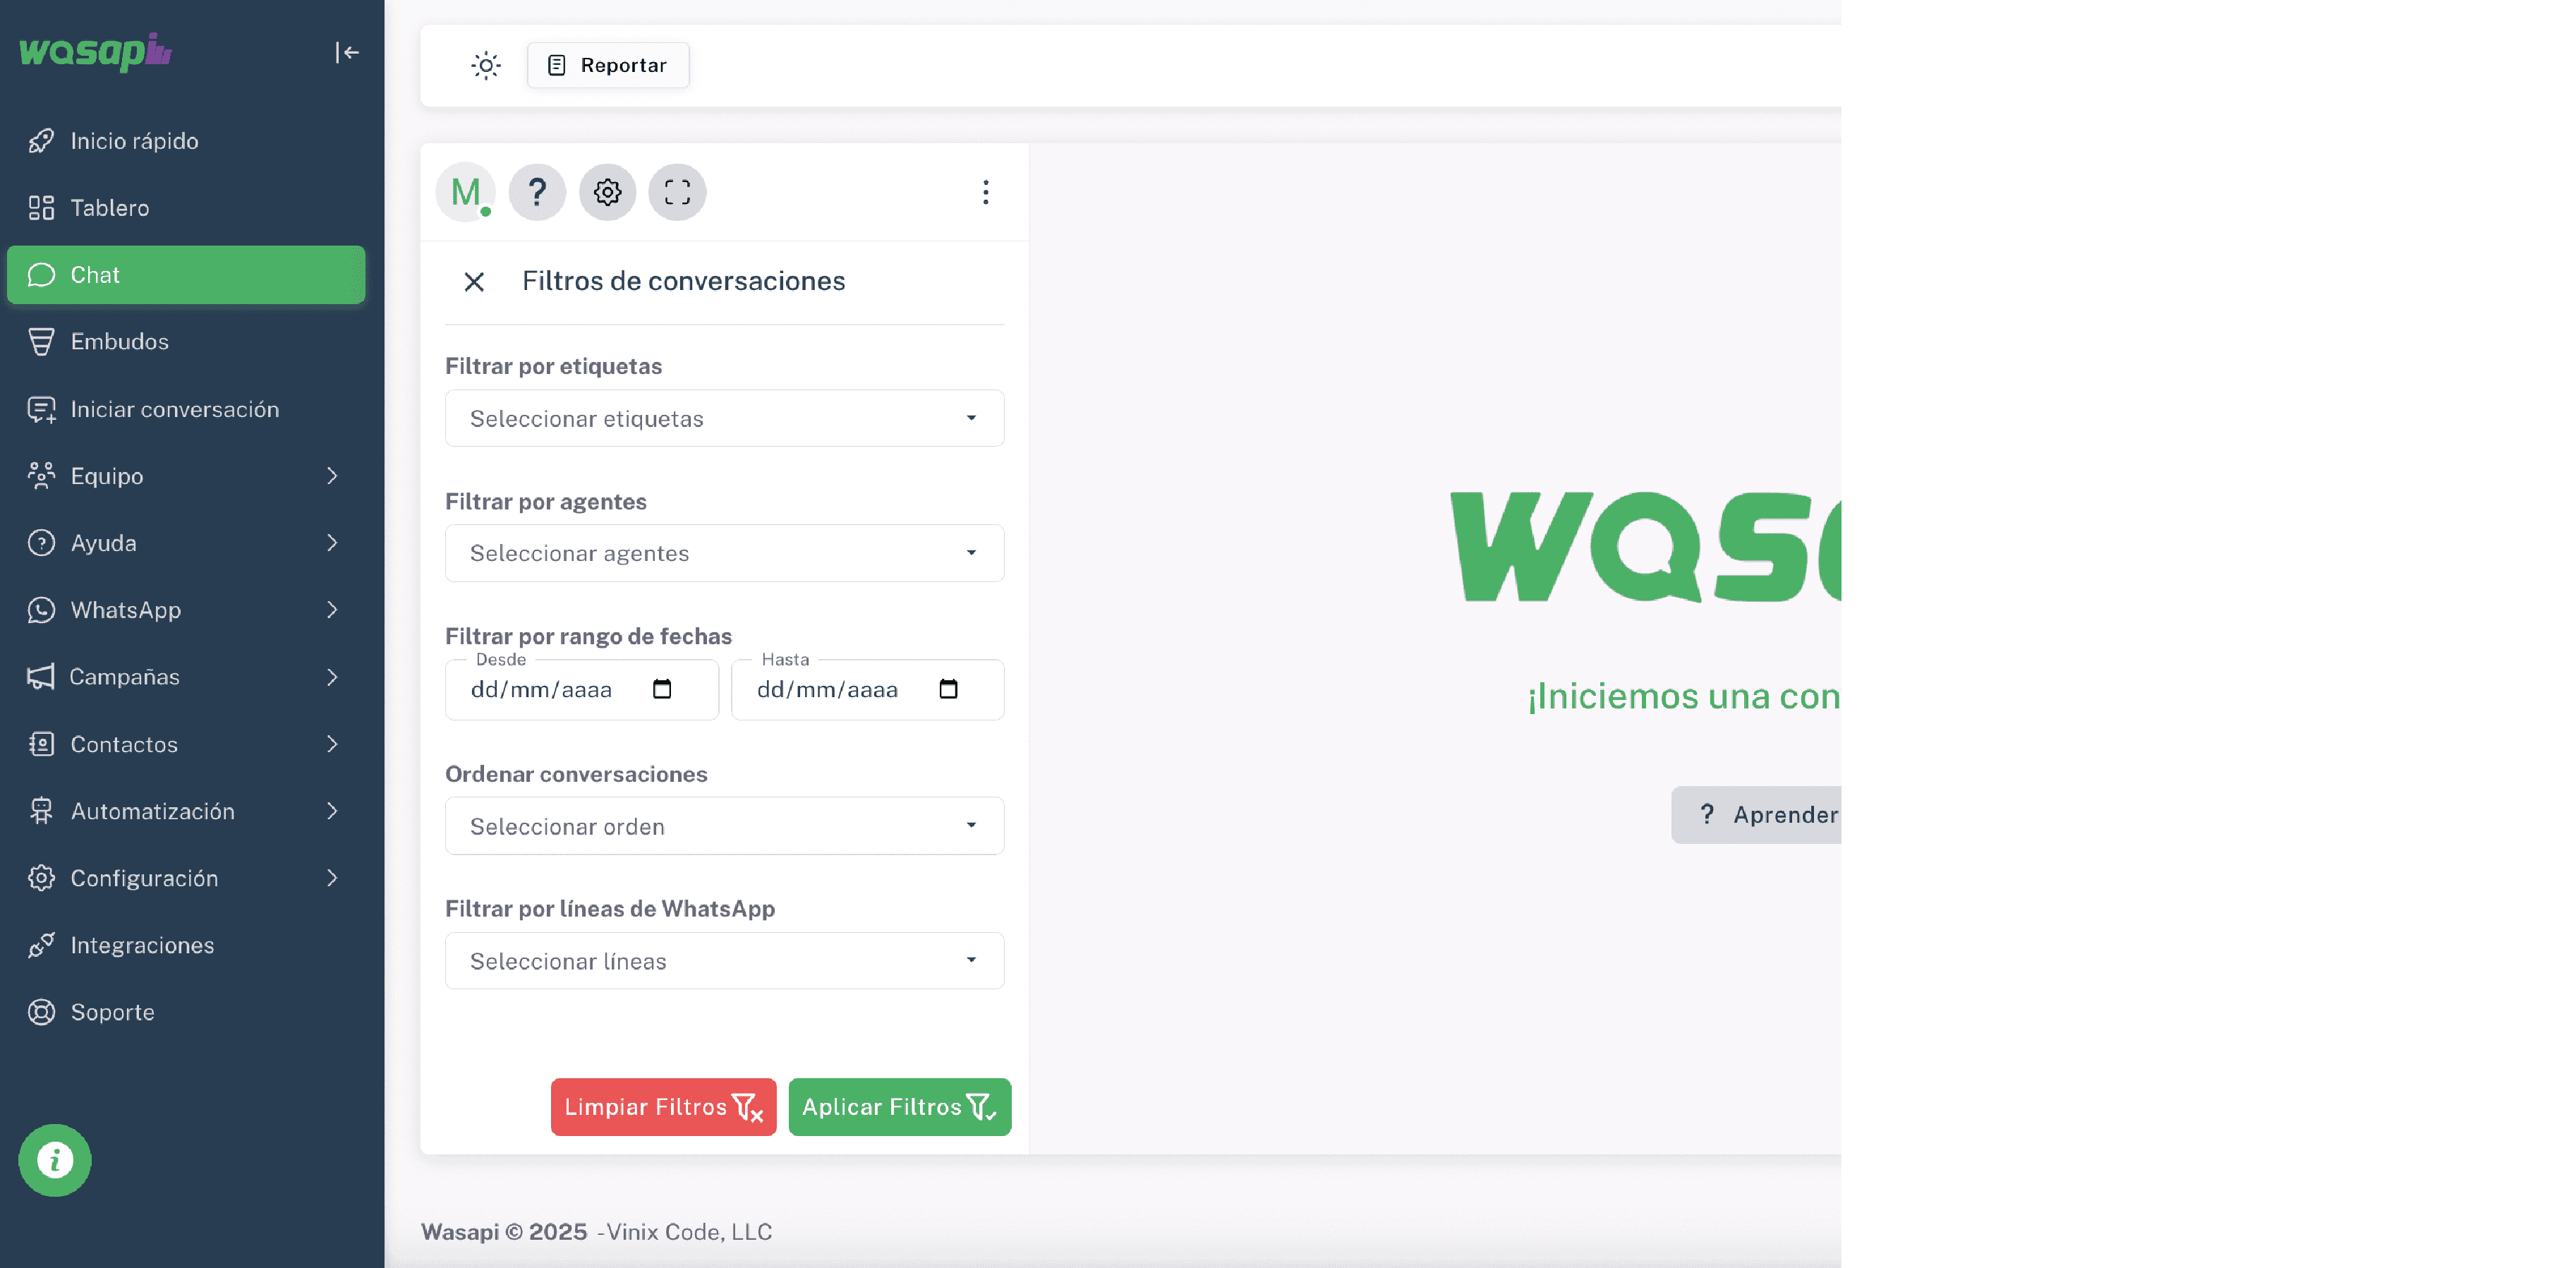Open the Seleccionar etiquetas dropdown

(725, 418)
